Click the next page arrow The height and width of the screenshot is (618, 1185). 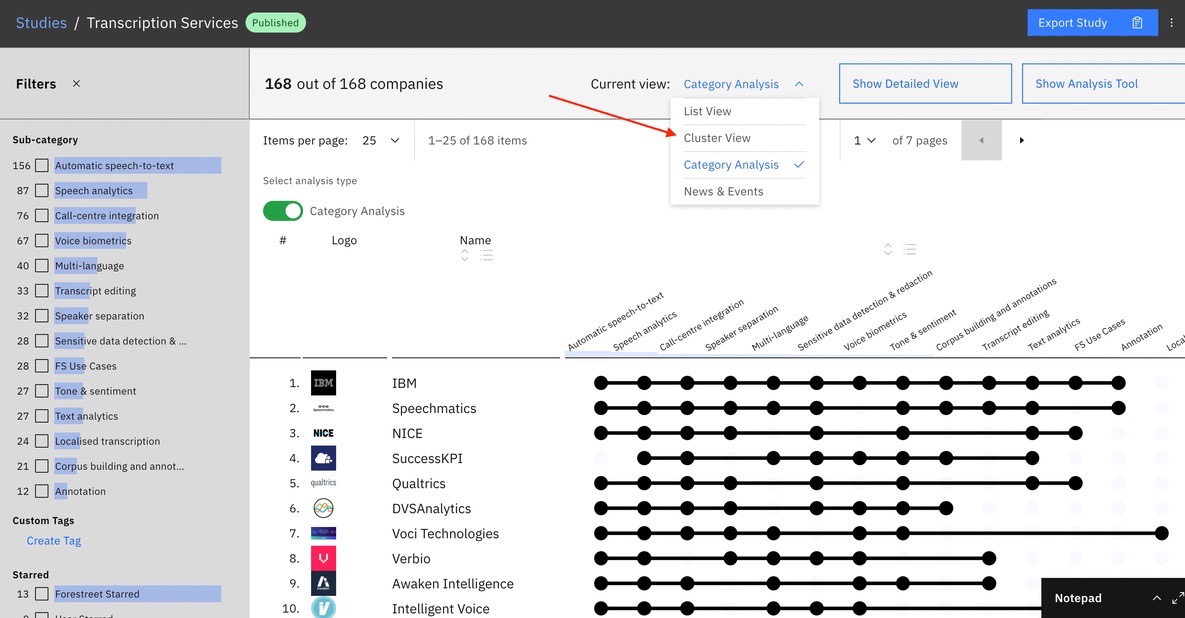coord(1021,141)
